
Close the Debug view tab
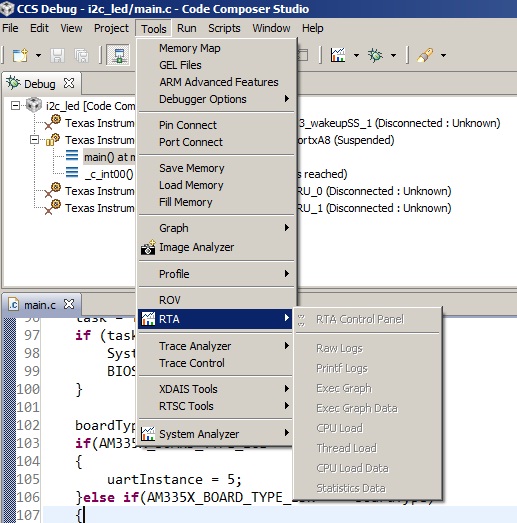(69, 83)
